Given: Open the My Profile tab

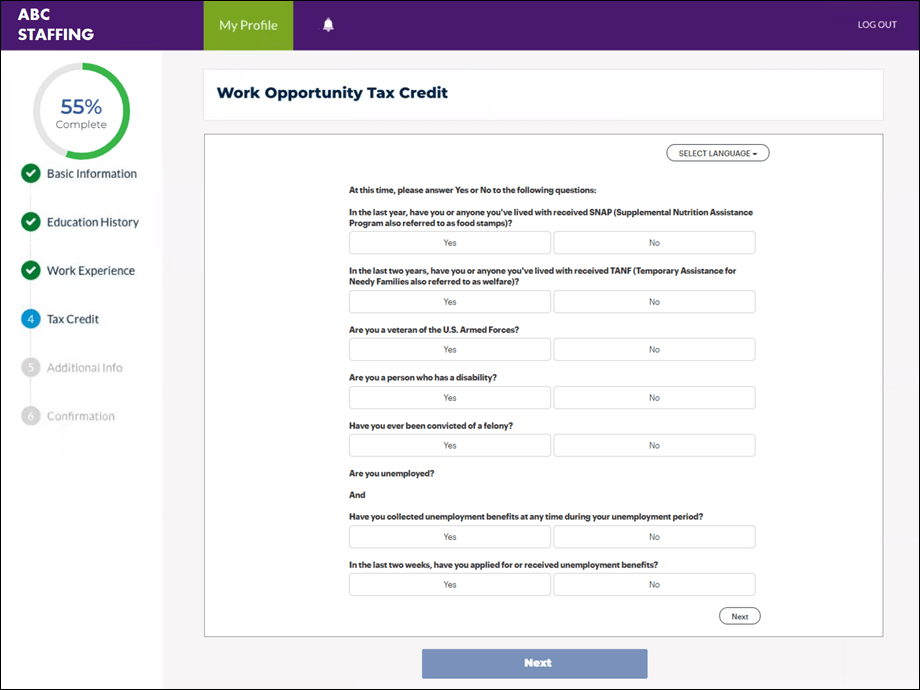Looking at the screenshot, I should (x=248, y=25).
